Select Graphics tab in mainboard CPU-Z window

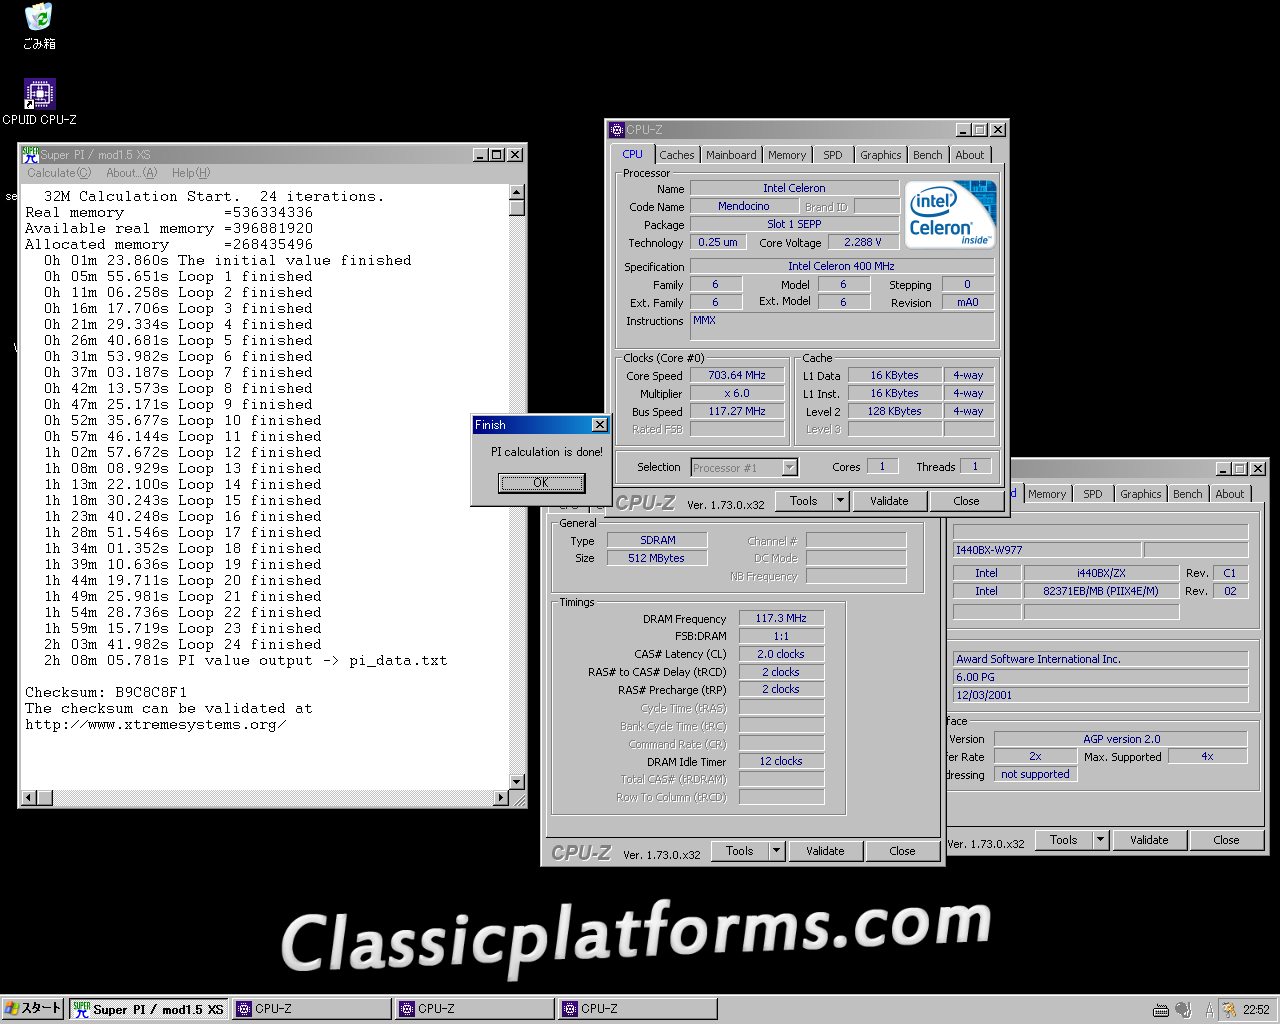click(1141, 494)
